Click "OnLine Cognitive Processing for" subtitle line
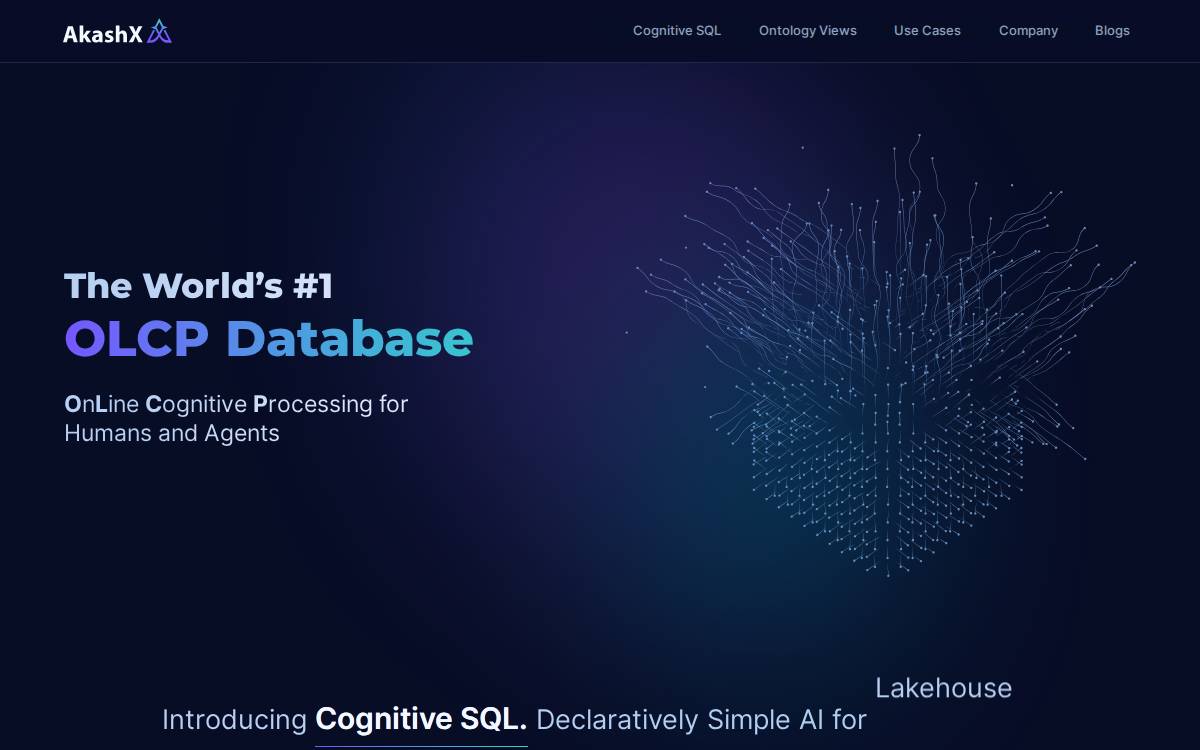The height and width of the screenshot is (750, 1200). coord(236,404)
